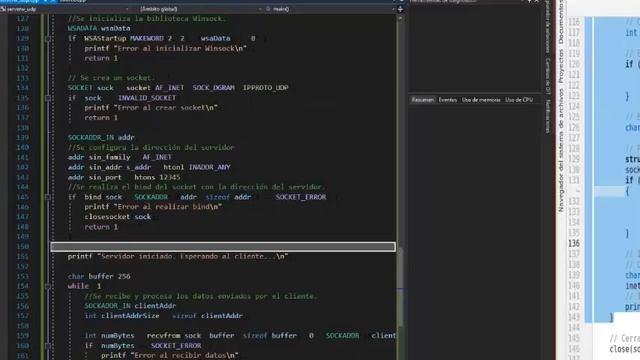Open the Uso de memoria tab
The image size is (640, 360).
point(481,100)
